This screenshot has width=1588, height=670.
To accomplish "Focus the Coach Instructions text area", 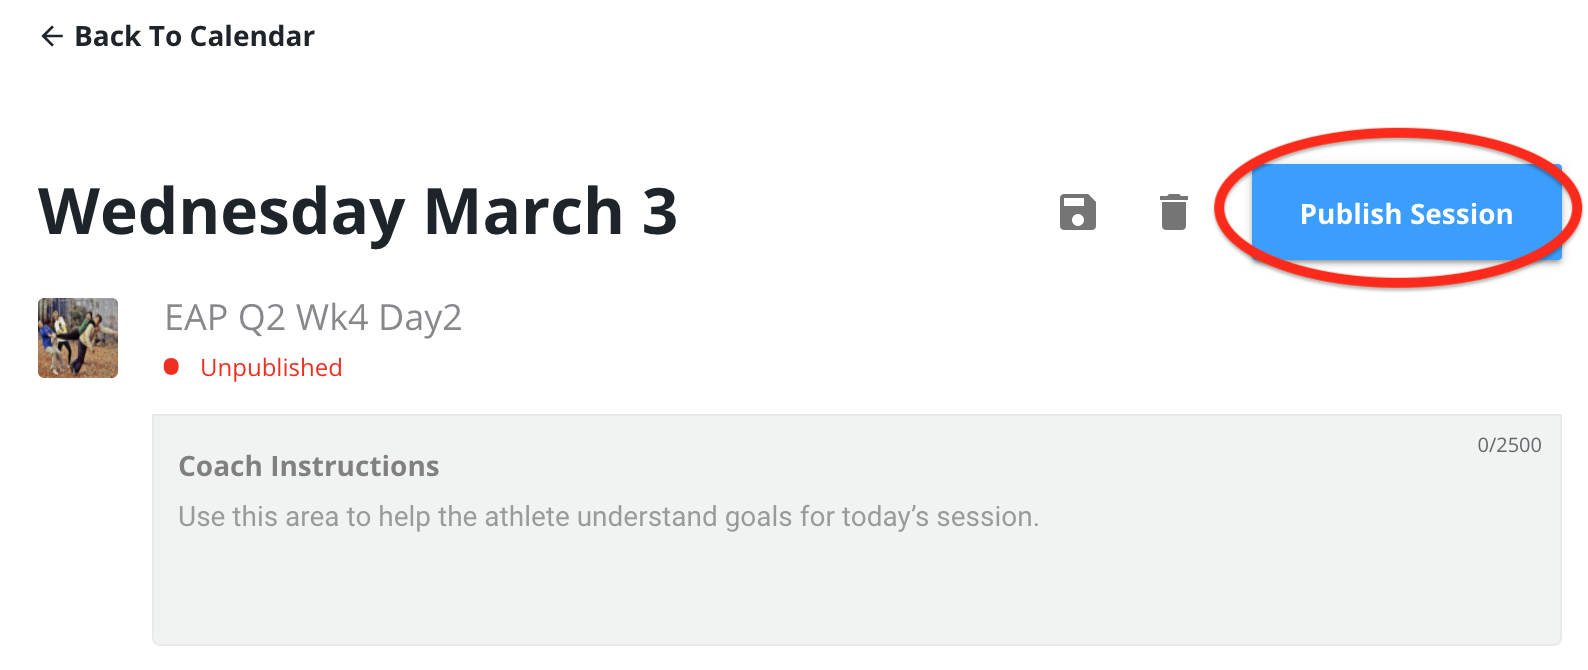I will [857, 530].
